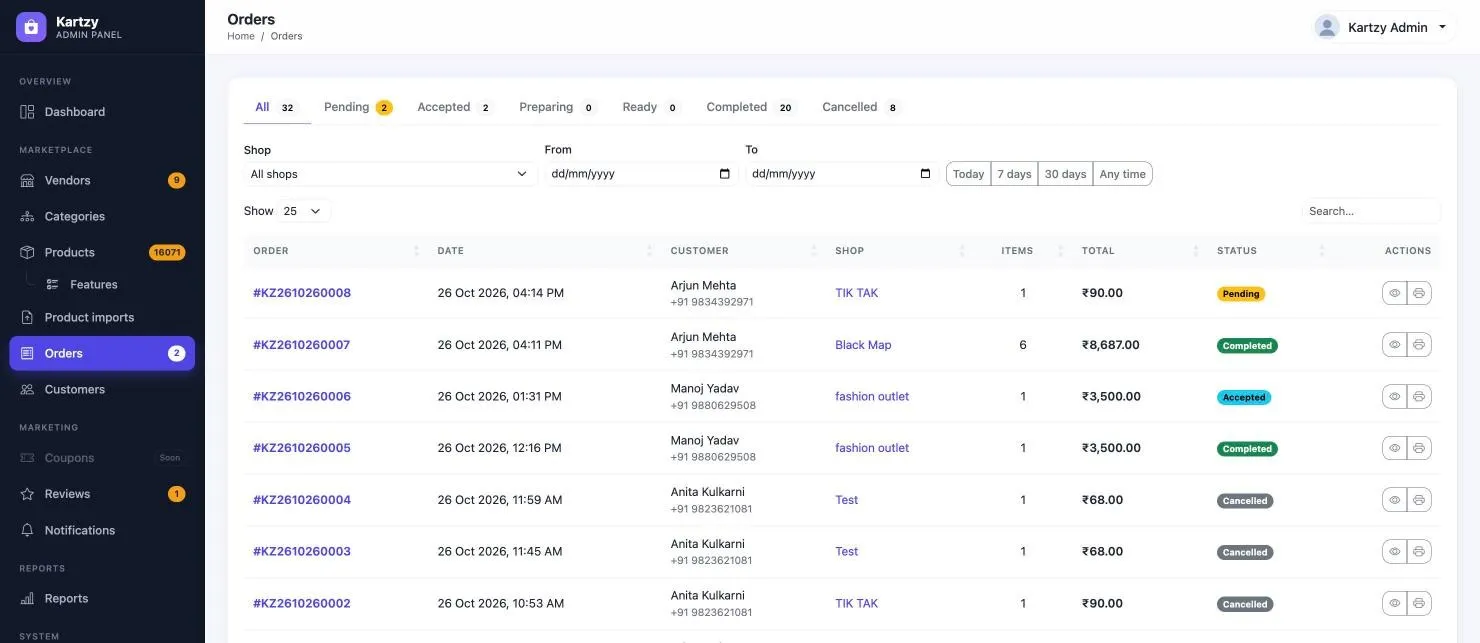Open TIK TAK shop link for order #KZ2610260002
This screenshot has width=1480, height=643.
(857, 603)
